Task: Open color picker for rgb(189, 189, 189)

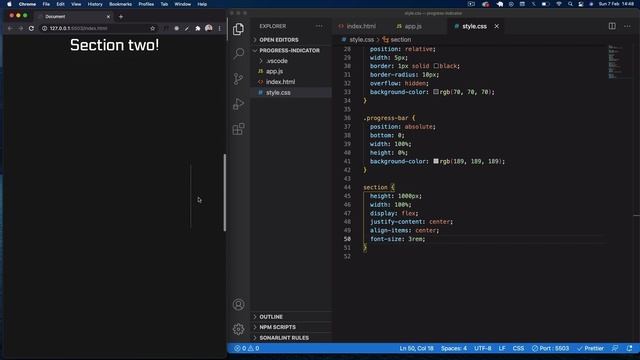Action: pyautogui.click(x=436, y=161)
